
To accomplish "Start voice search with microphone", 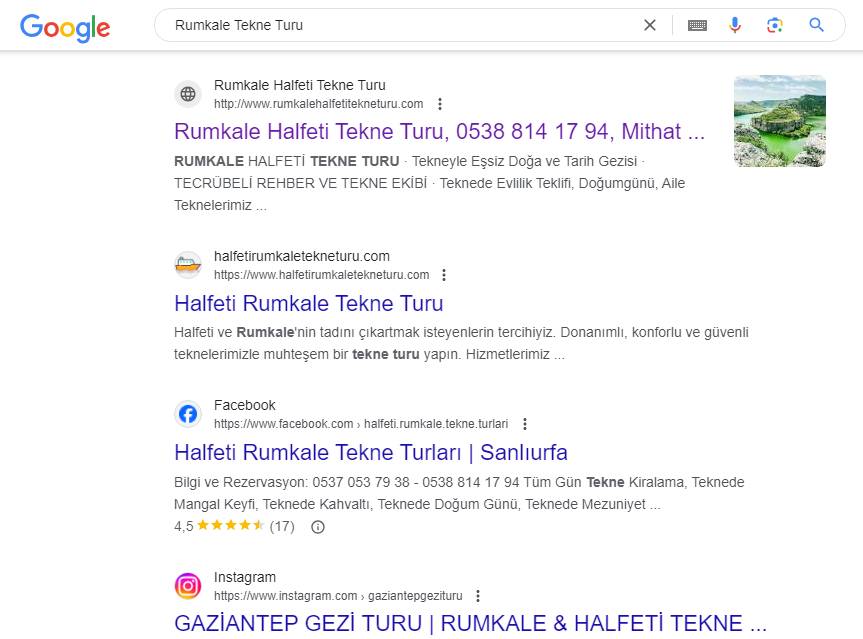I will 735,25.
